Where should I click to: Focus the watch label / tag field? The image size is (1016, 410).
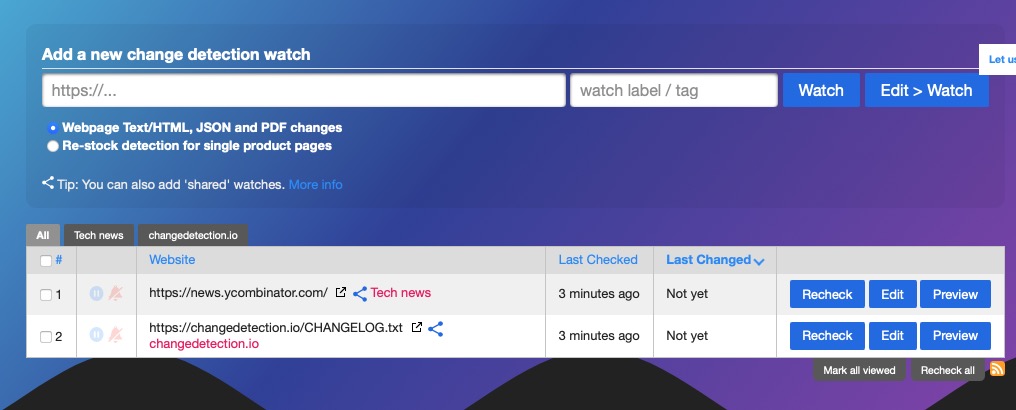click(x=674, y=90)
